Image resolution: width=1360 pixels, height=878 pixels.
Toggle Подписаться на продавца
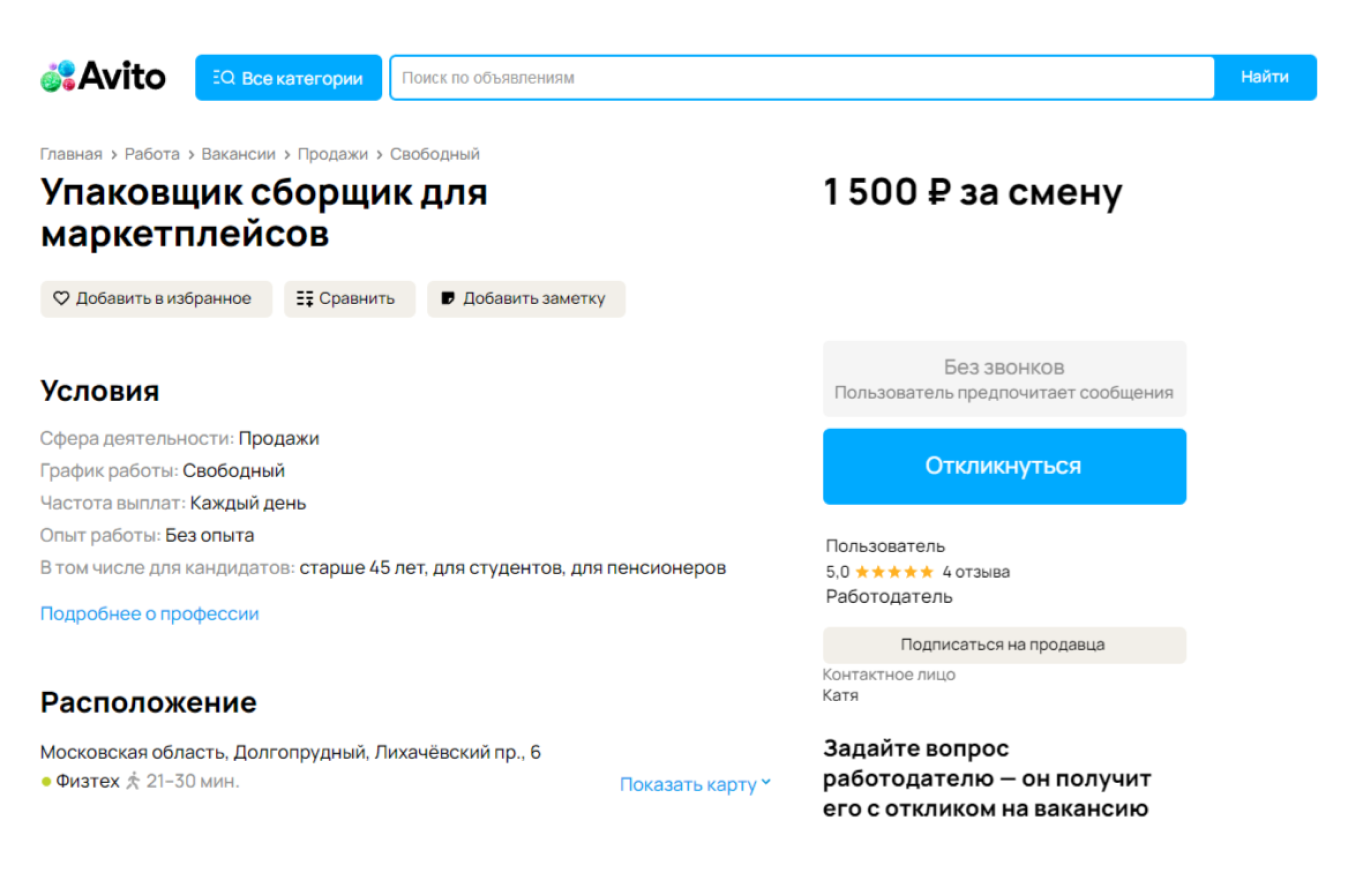[x=1004, y=645]
